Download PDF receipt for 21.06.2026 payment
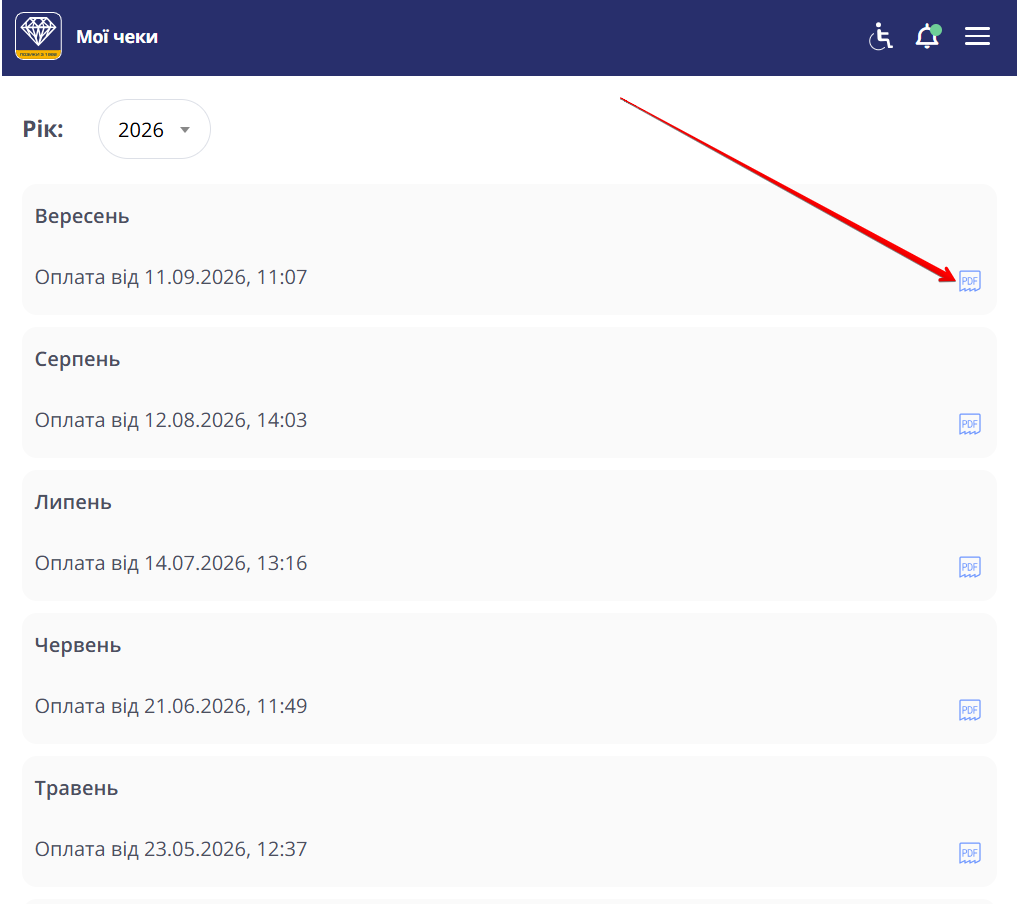This screenshot has width=1018, height=904. 969,709
